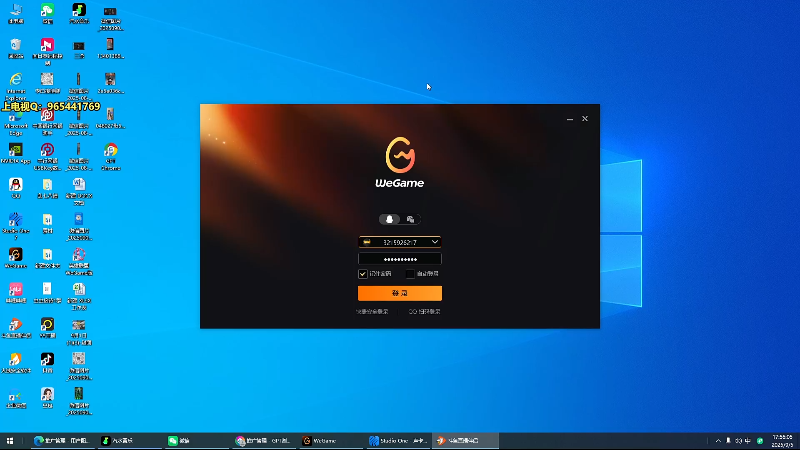The height and width of the screenshot is (450, 800).
Task: Open the WeGame desktop shortcut
Action: [16, 258]
